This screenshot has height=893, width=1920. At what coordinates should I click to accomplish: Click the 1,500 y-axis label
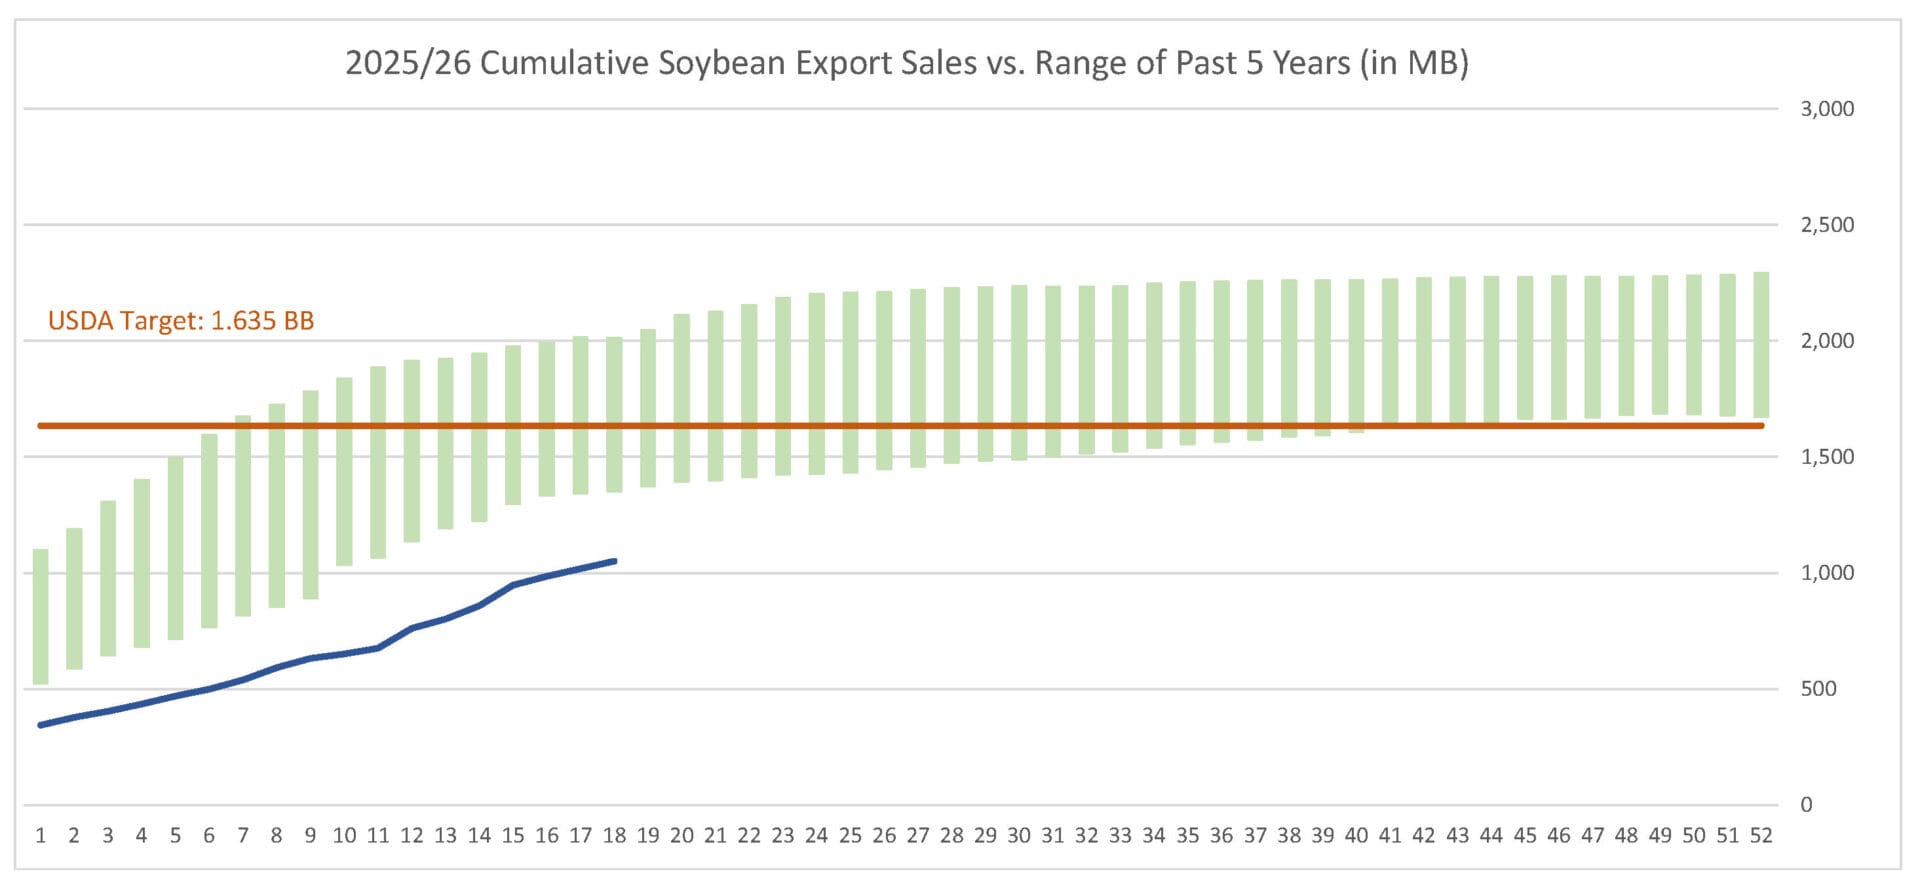pos(1827,457)
